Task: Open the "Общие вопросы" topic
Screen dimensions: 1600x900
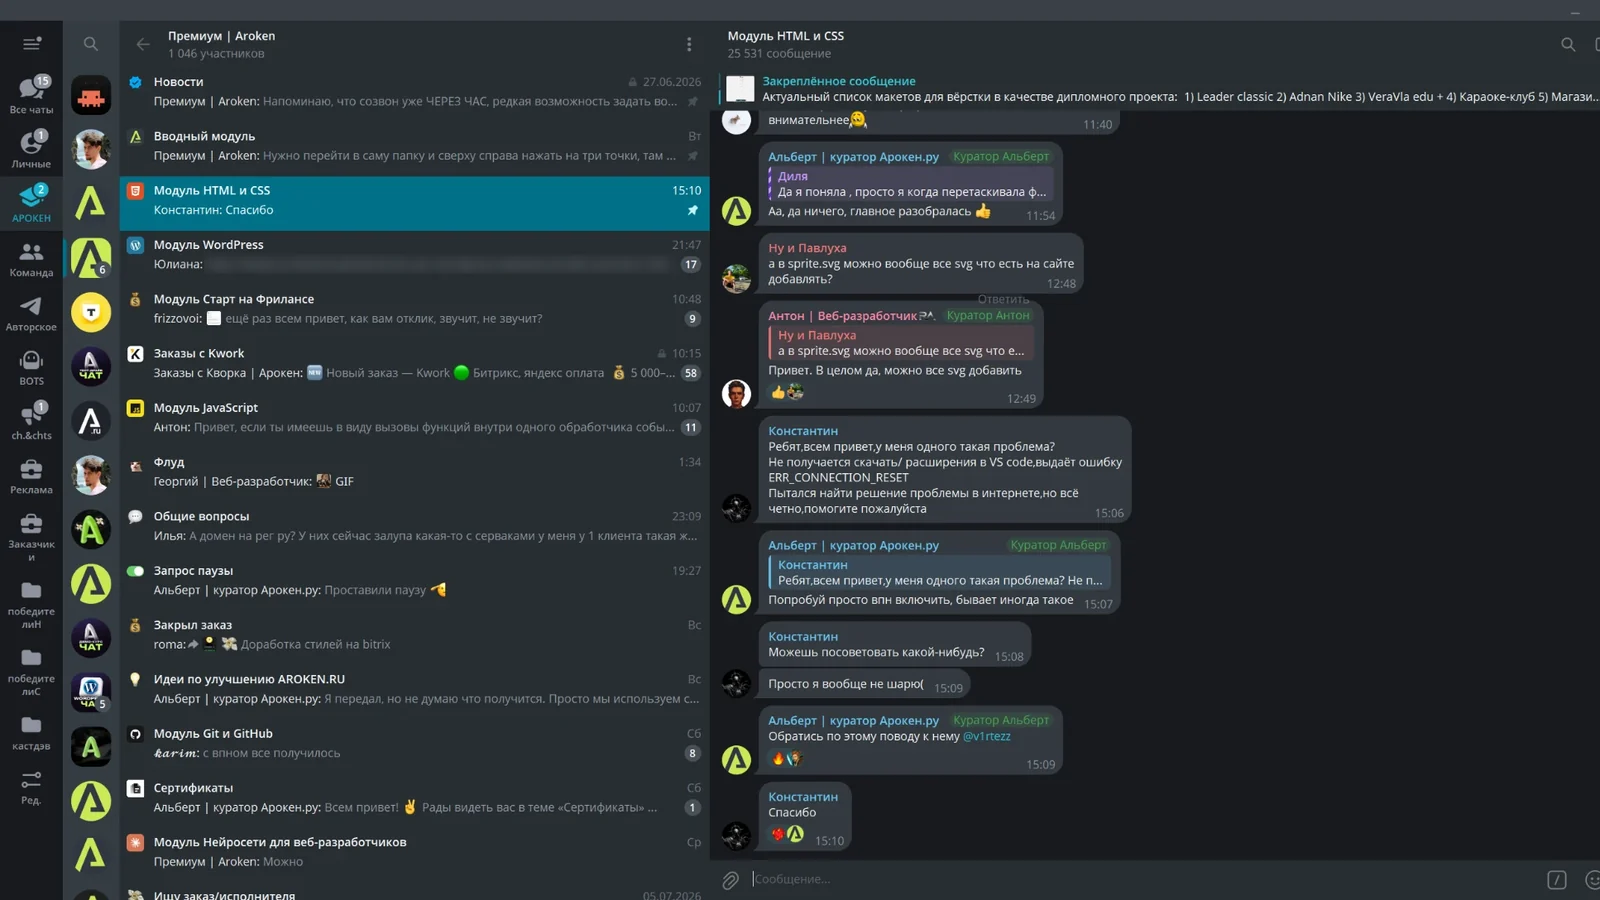Action: (415, 526)
